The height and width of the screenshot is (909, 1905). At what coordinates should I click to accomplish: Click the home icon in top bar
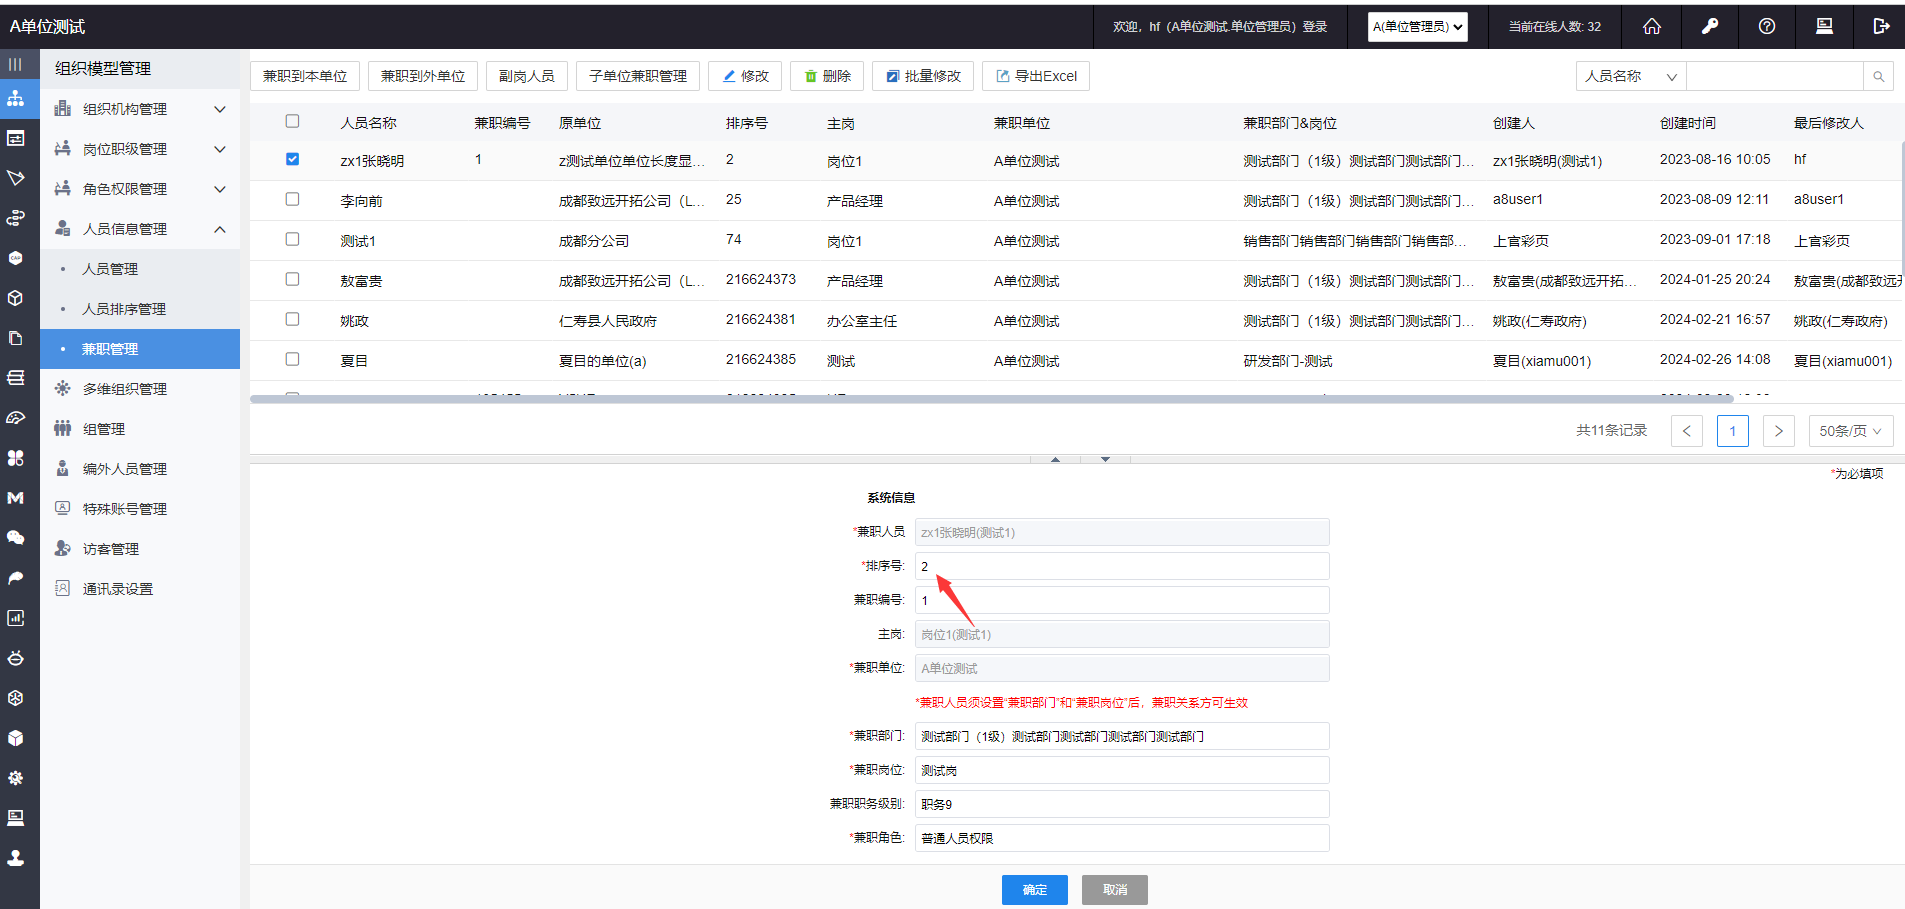(1652, 27)
